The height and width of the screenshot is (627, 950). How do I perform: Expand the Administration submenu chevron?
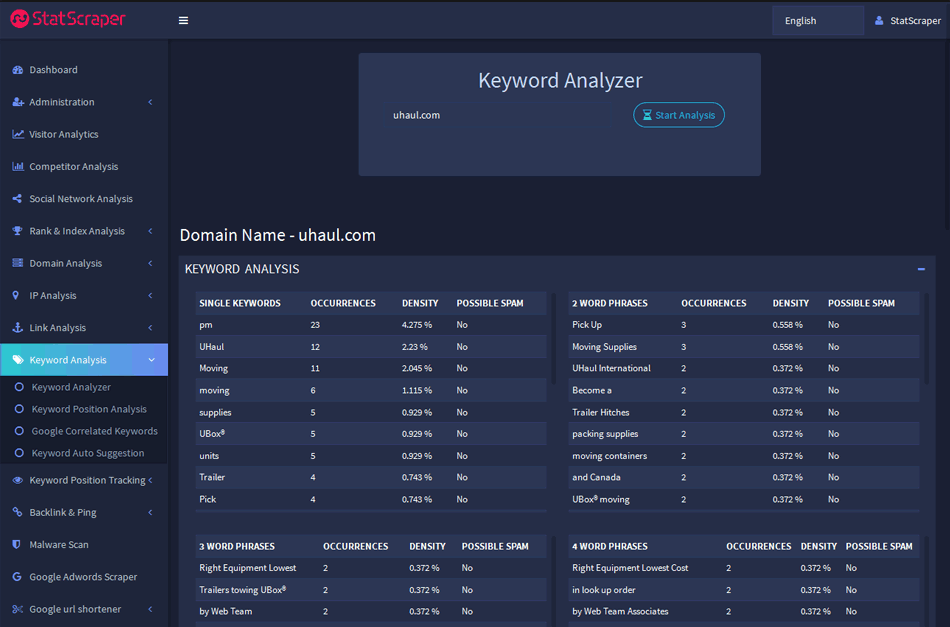tap(150, 102)
